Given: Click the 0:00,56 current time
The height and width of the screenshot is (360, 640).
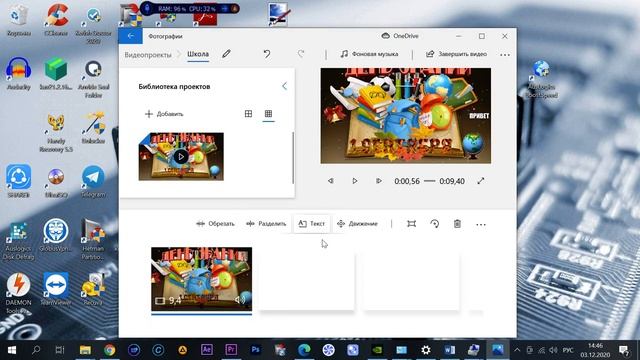Looking at the screenshot, I should pyautogui.click(x=407, y=181).
